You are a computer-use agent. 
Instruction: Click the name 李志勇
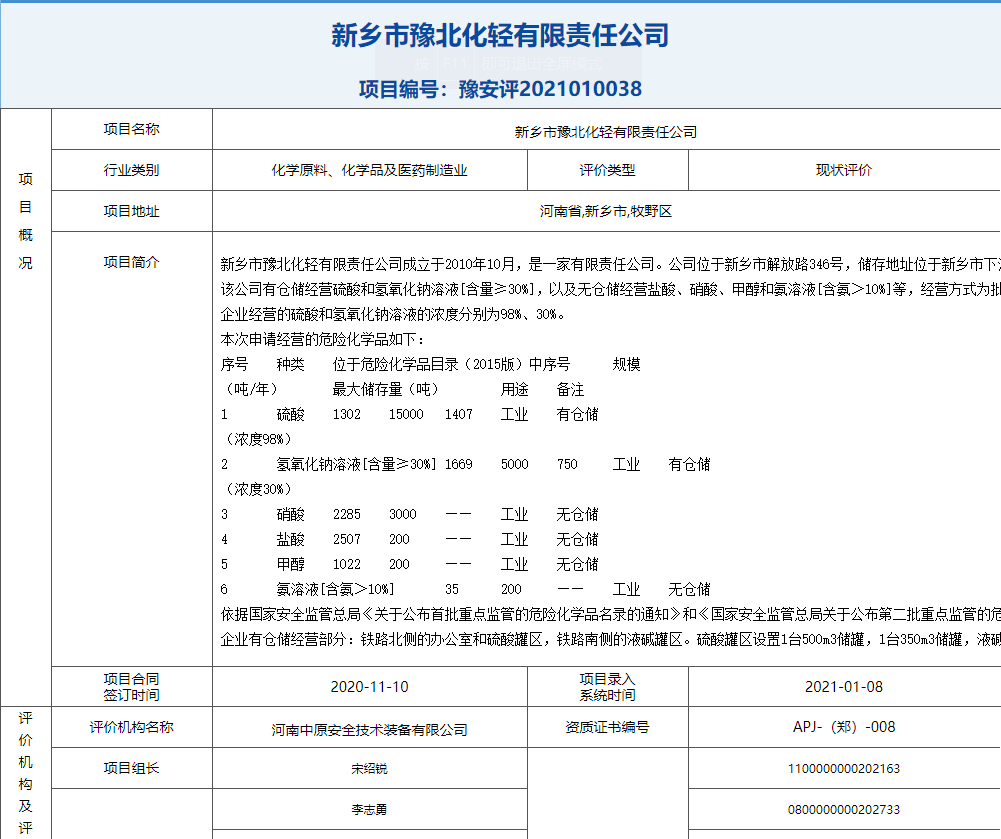click(370, 810)
